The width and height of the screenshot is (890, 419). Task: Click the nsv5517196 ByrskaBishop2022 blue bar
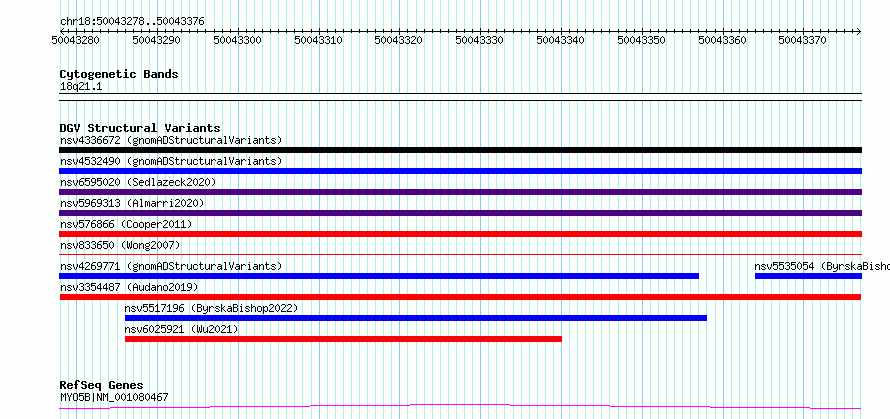[416, 318]
